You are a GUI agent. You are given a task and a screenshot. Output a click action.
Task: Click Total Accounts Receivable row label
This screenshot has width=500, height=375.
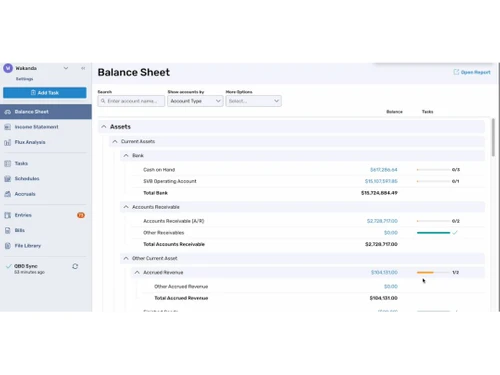[x=174, y=244]
